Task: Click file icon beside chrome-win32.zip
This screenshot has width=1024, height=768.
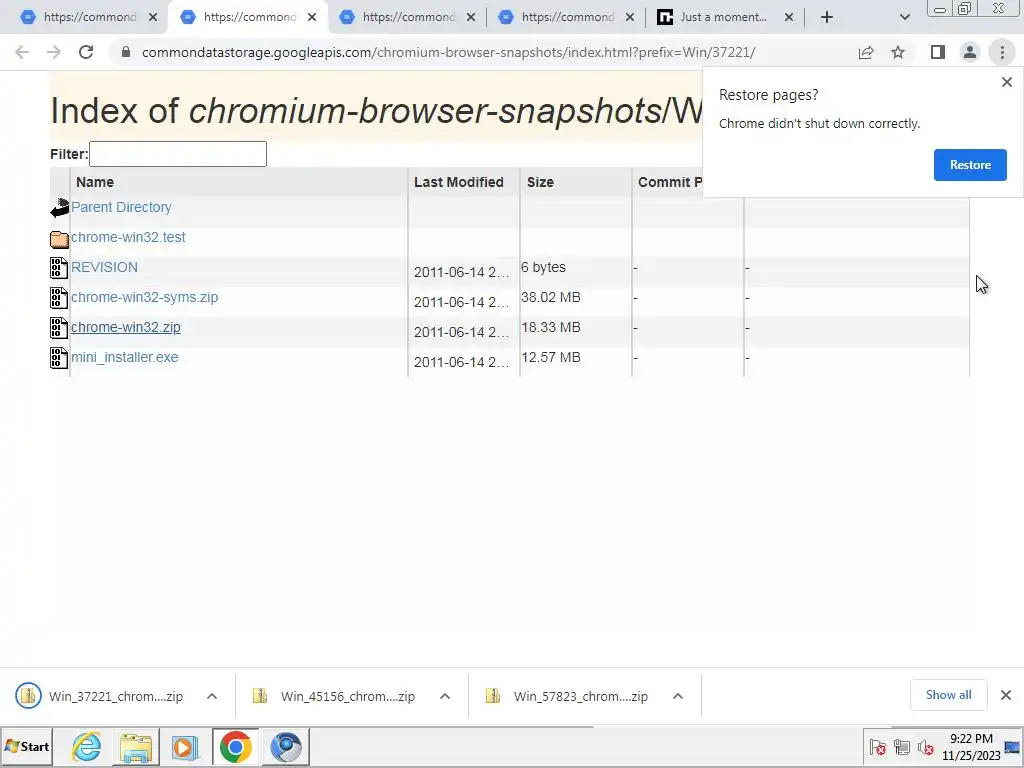Action: (x=59, y=328)
